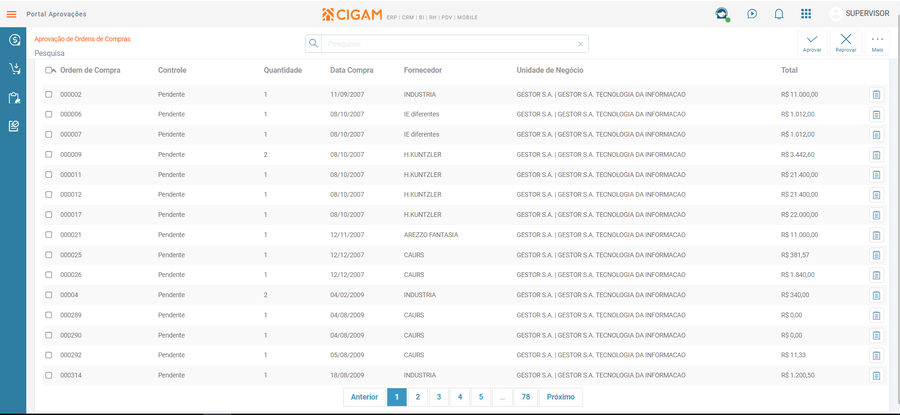
Task: Click the search magnifier icon
Action: 313,43
